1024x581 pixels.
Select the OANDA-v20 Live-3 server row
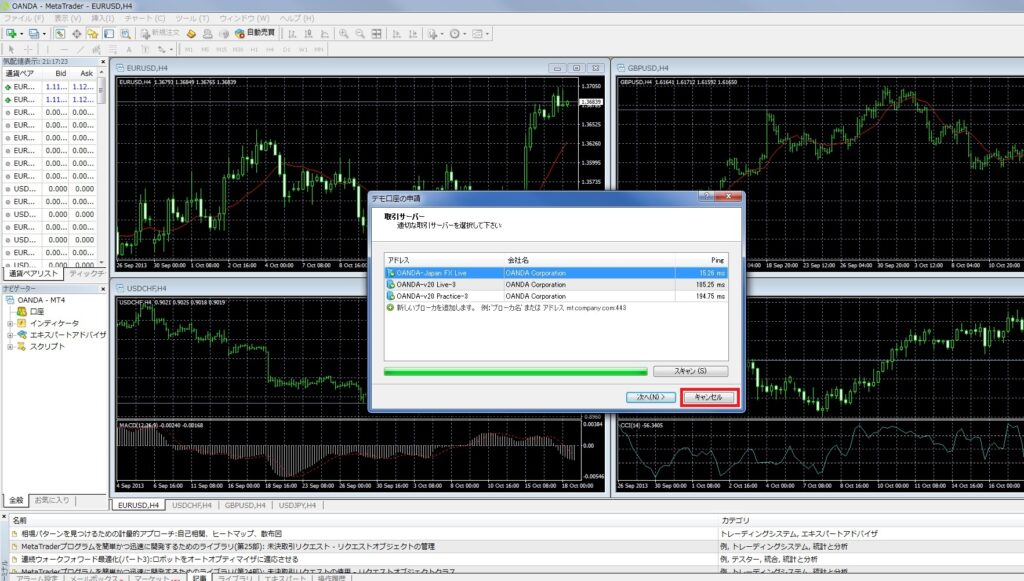556,285
